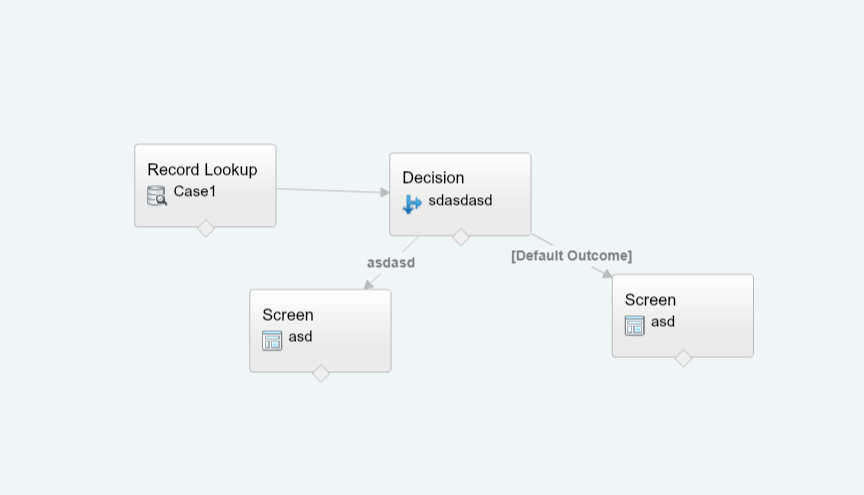Select the connector line from Record Lookup to Decision

pyautogui.click(x=330, y=190)
